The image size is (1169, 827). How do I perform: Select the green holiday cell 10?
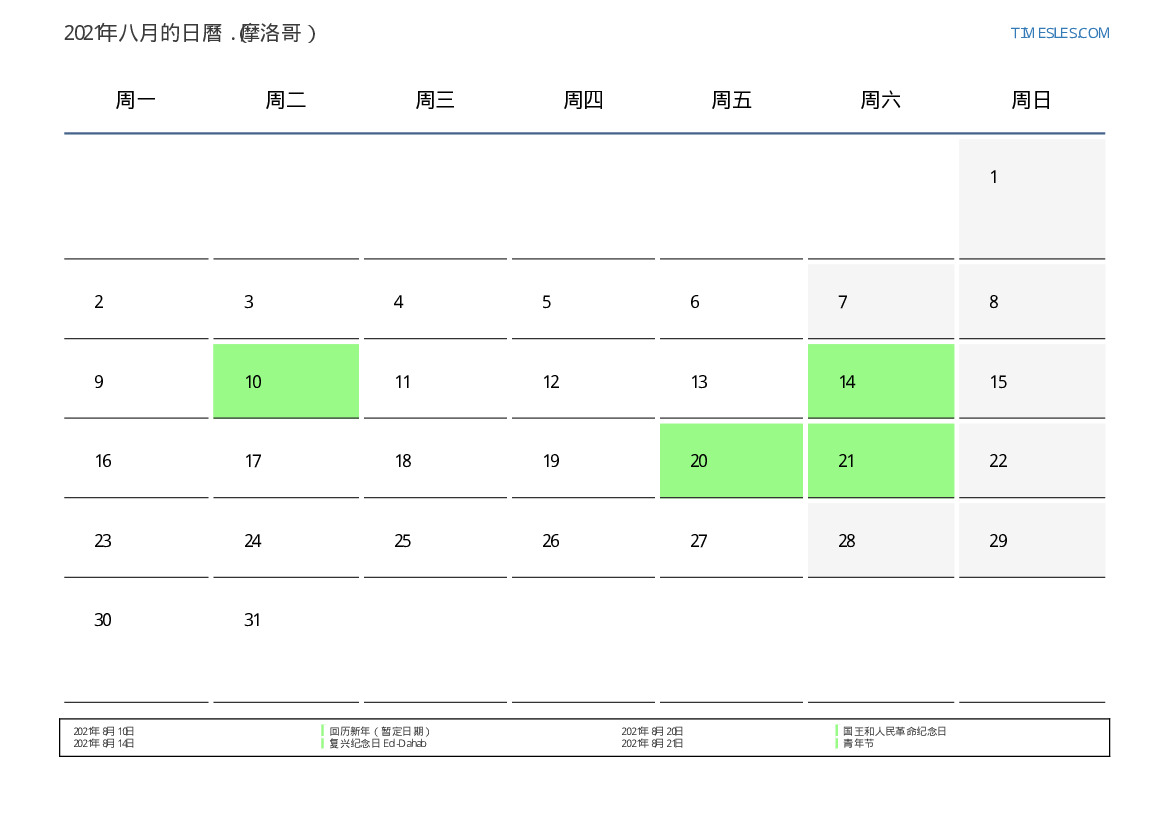[286, 380]
